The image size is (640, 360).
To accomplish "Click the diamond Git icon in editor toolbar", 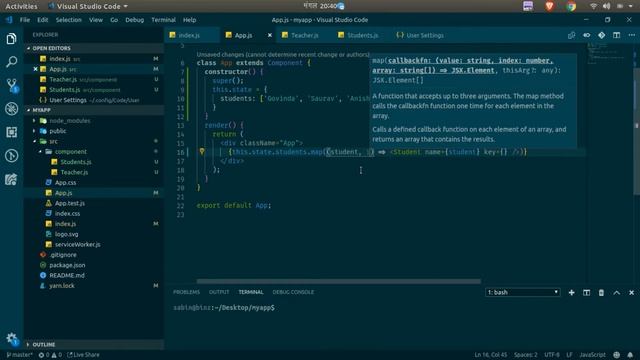I will pyautogui.click(x=602, y=36).
